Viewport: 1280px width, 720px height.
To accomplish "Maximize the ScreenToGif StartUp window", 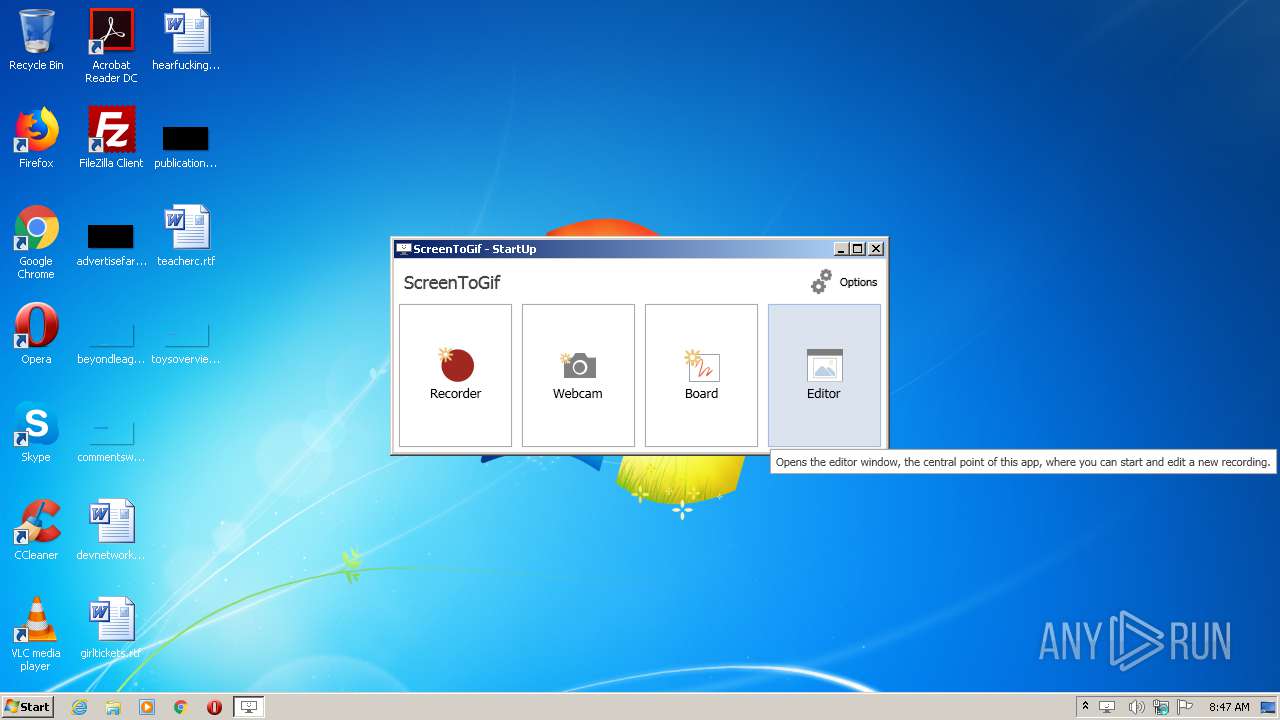I will click(858, 249).
